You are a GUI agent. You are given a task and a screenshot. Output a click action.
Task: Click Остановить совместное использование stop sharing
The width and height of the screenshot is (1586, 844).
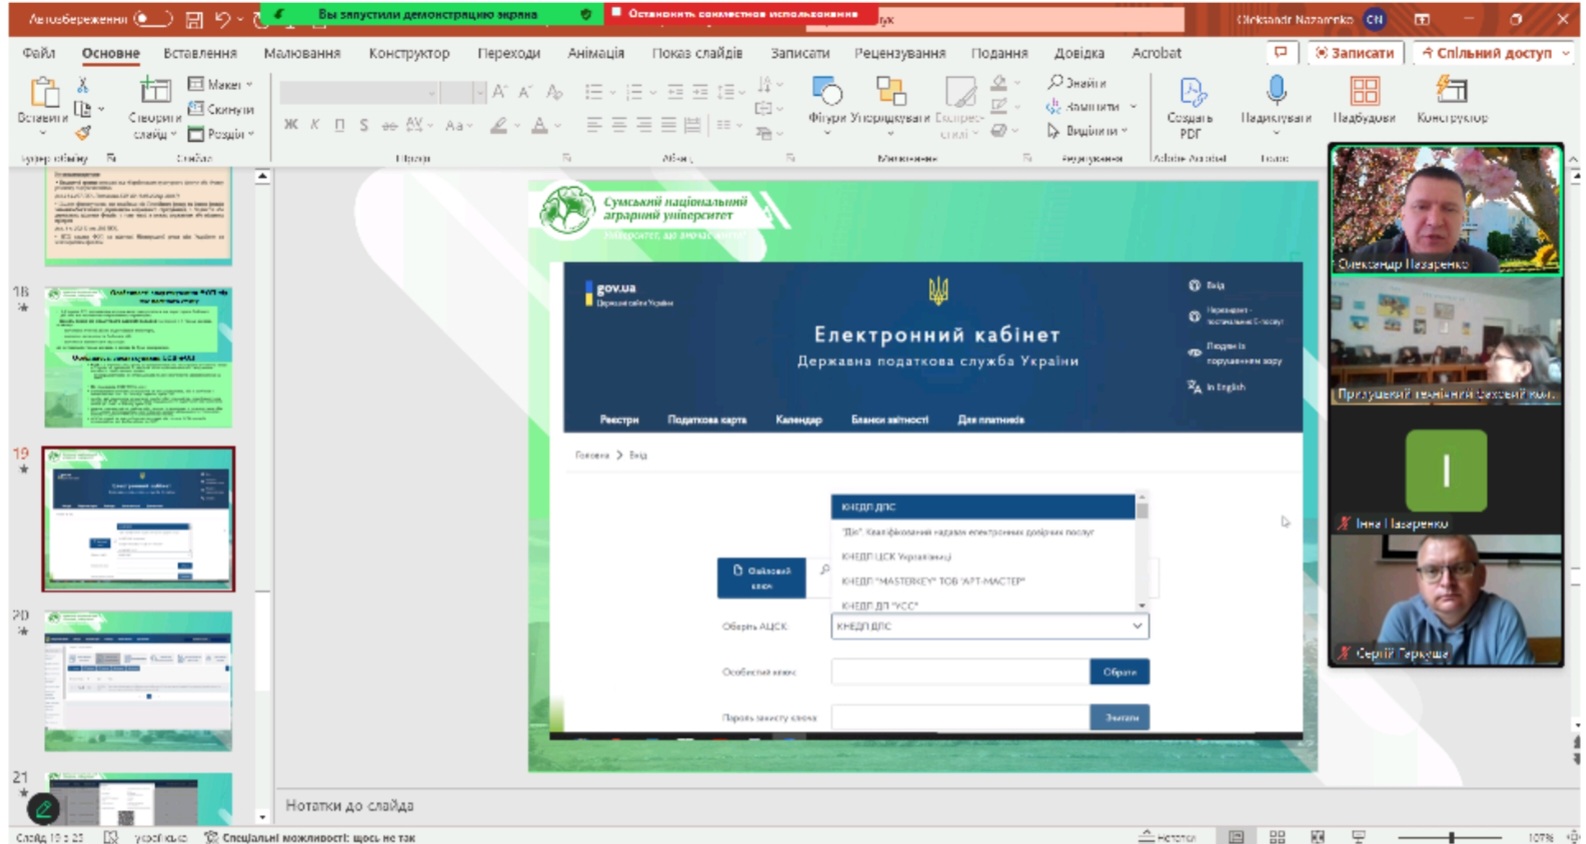click(742, 14)
